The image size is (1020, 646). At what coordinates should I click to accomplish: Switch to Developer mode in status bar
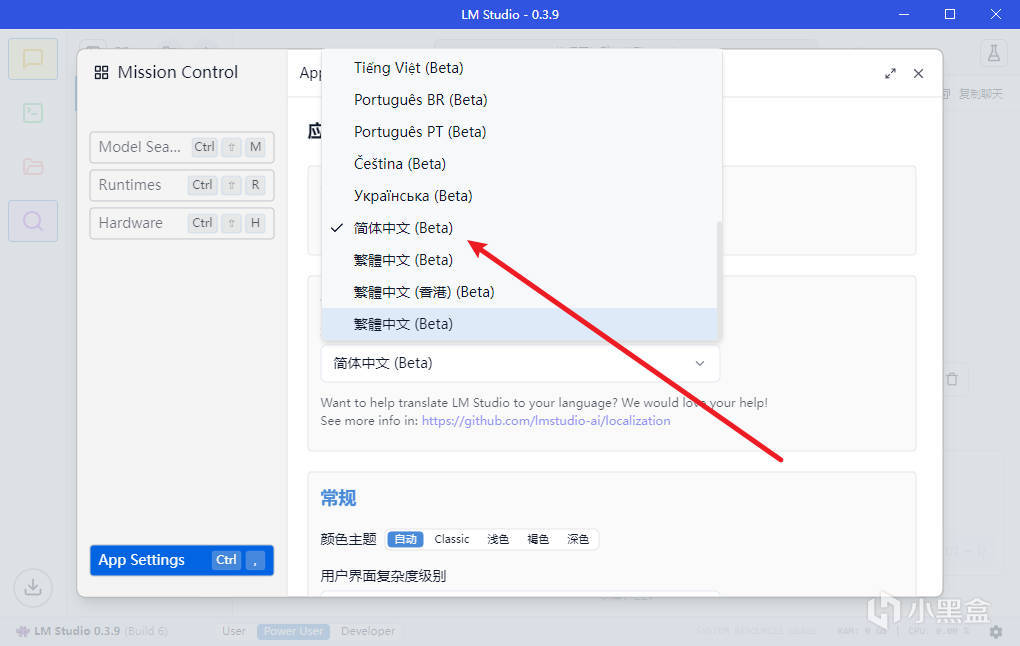[368, 631]
